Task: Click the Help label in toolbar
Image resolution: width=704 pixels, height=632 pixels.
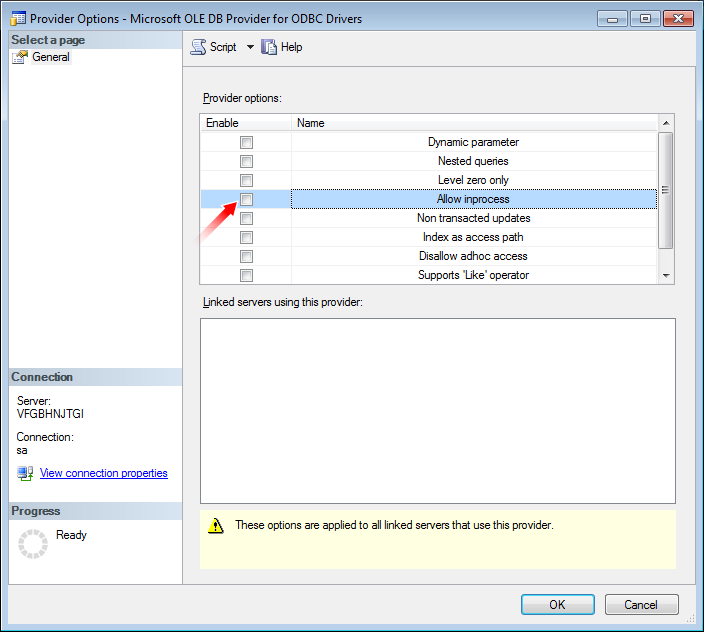Action: coord(291,47)
